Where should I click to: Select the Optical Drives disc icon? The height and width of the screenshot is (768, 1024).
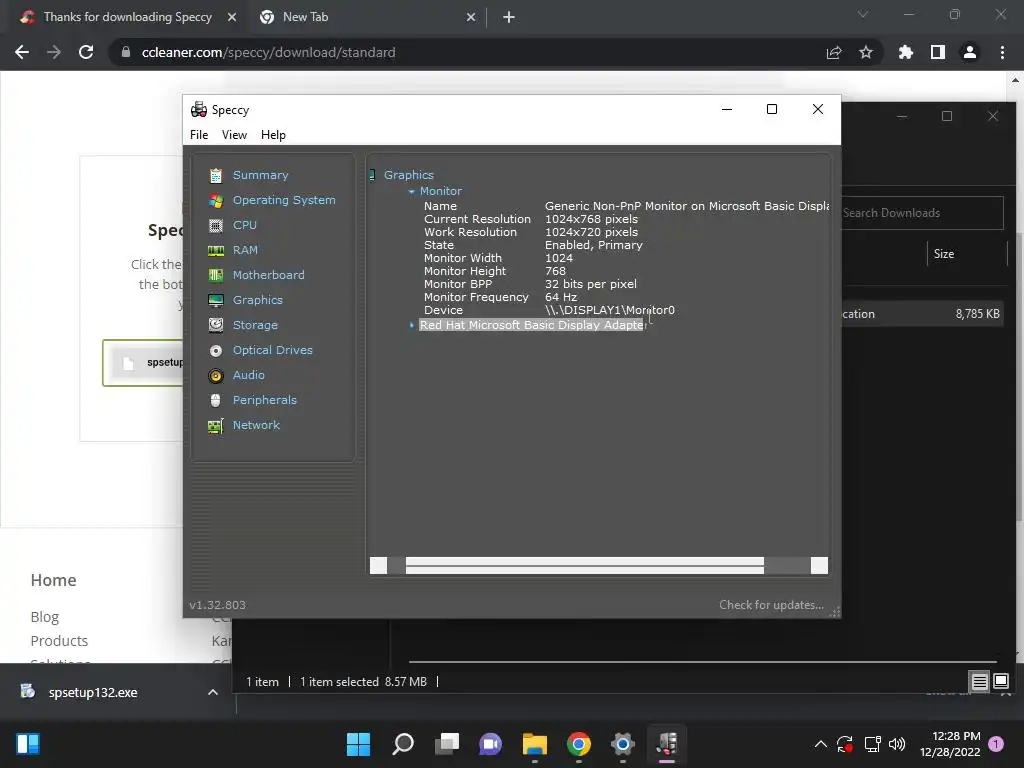(x=216, y=351)
